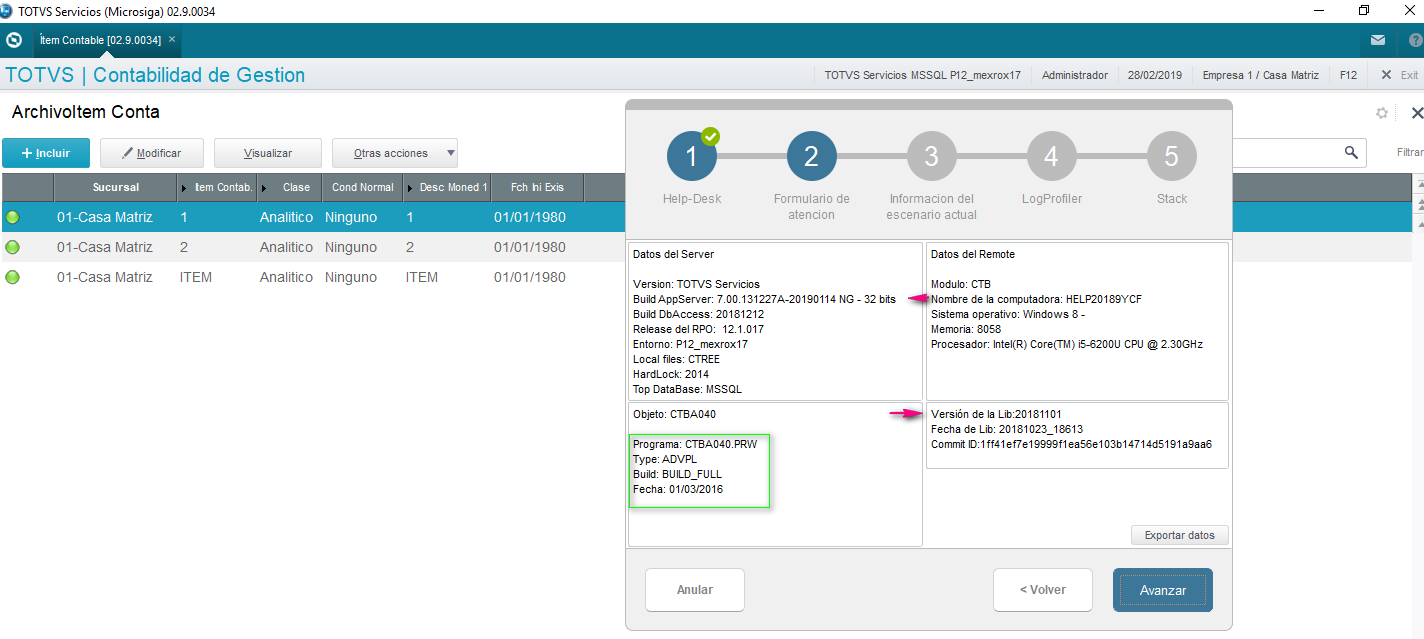This screenshot has width=1424, height=639.
Task: Click green status dot of Ítem 2 row
Action: pyautogui.click(x=13, y=247)
